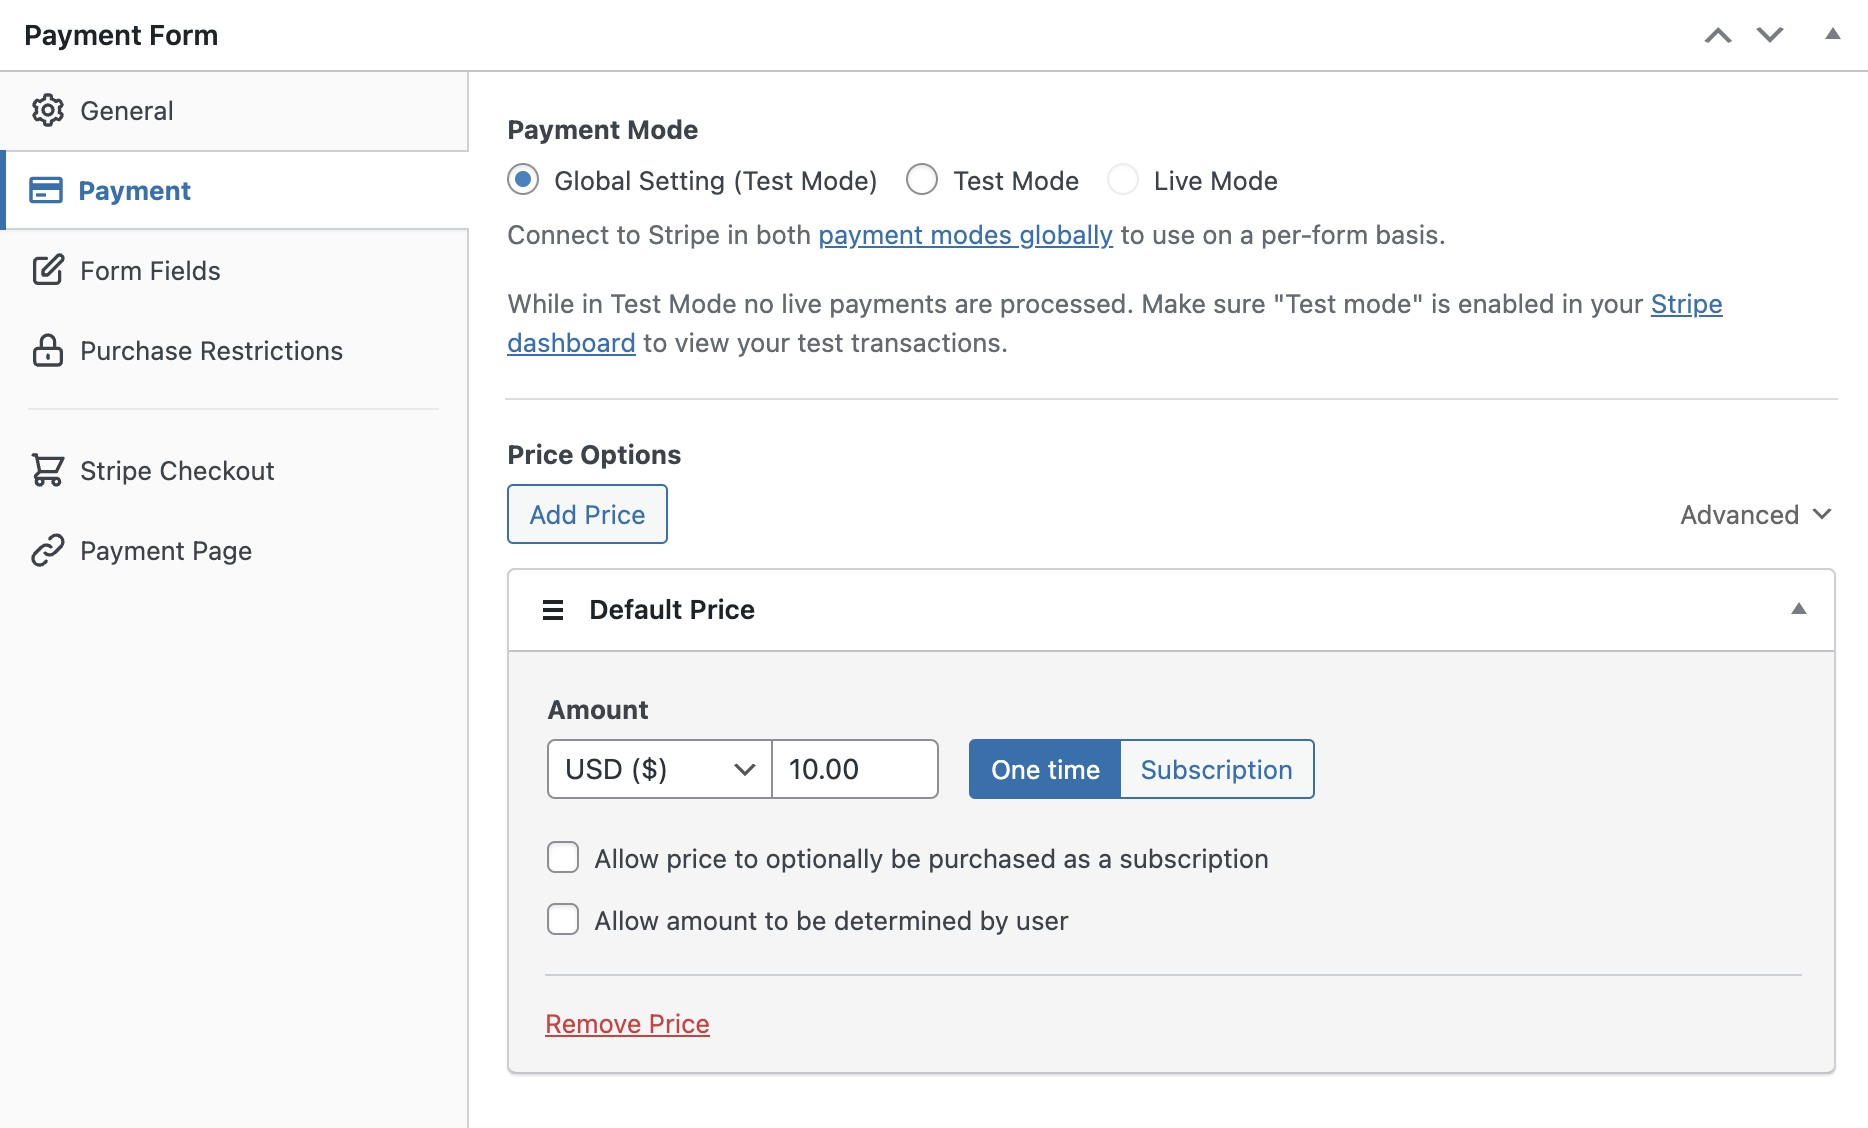Image resolution: width=1868 pixels, height=1128 pixels.
Task: Click the Add Price button
Action: tap(587, 514)
